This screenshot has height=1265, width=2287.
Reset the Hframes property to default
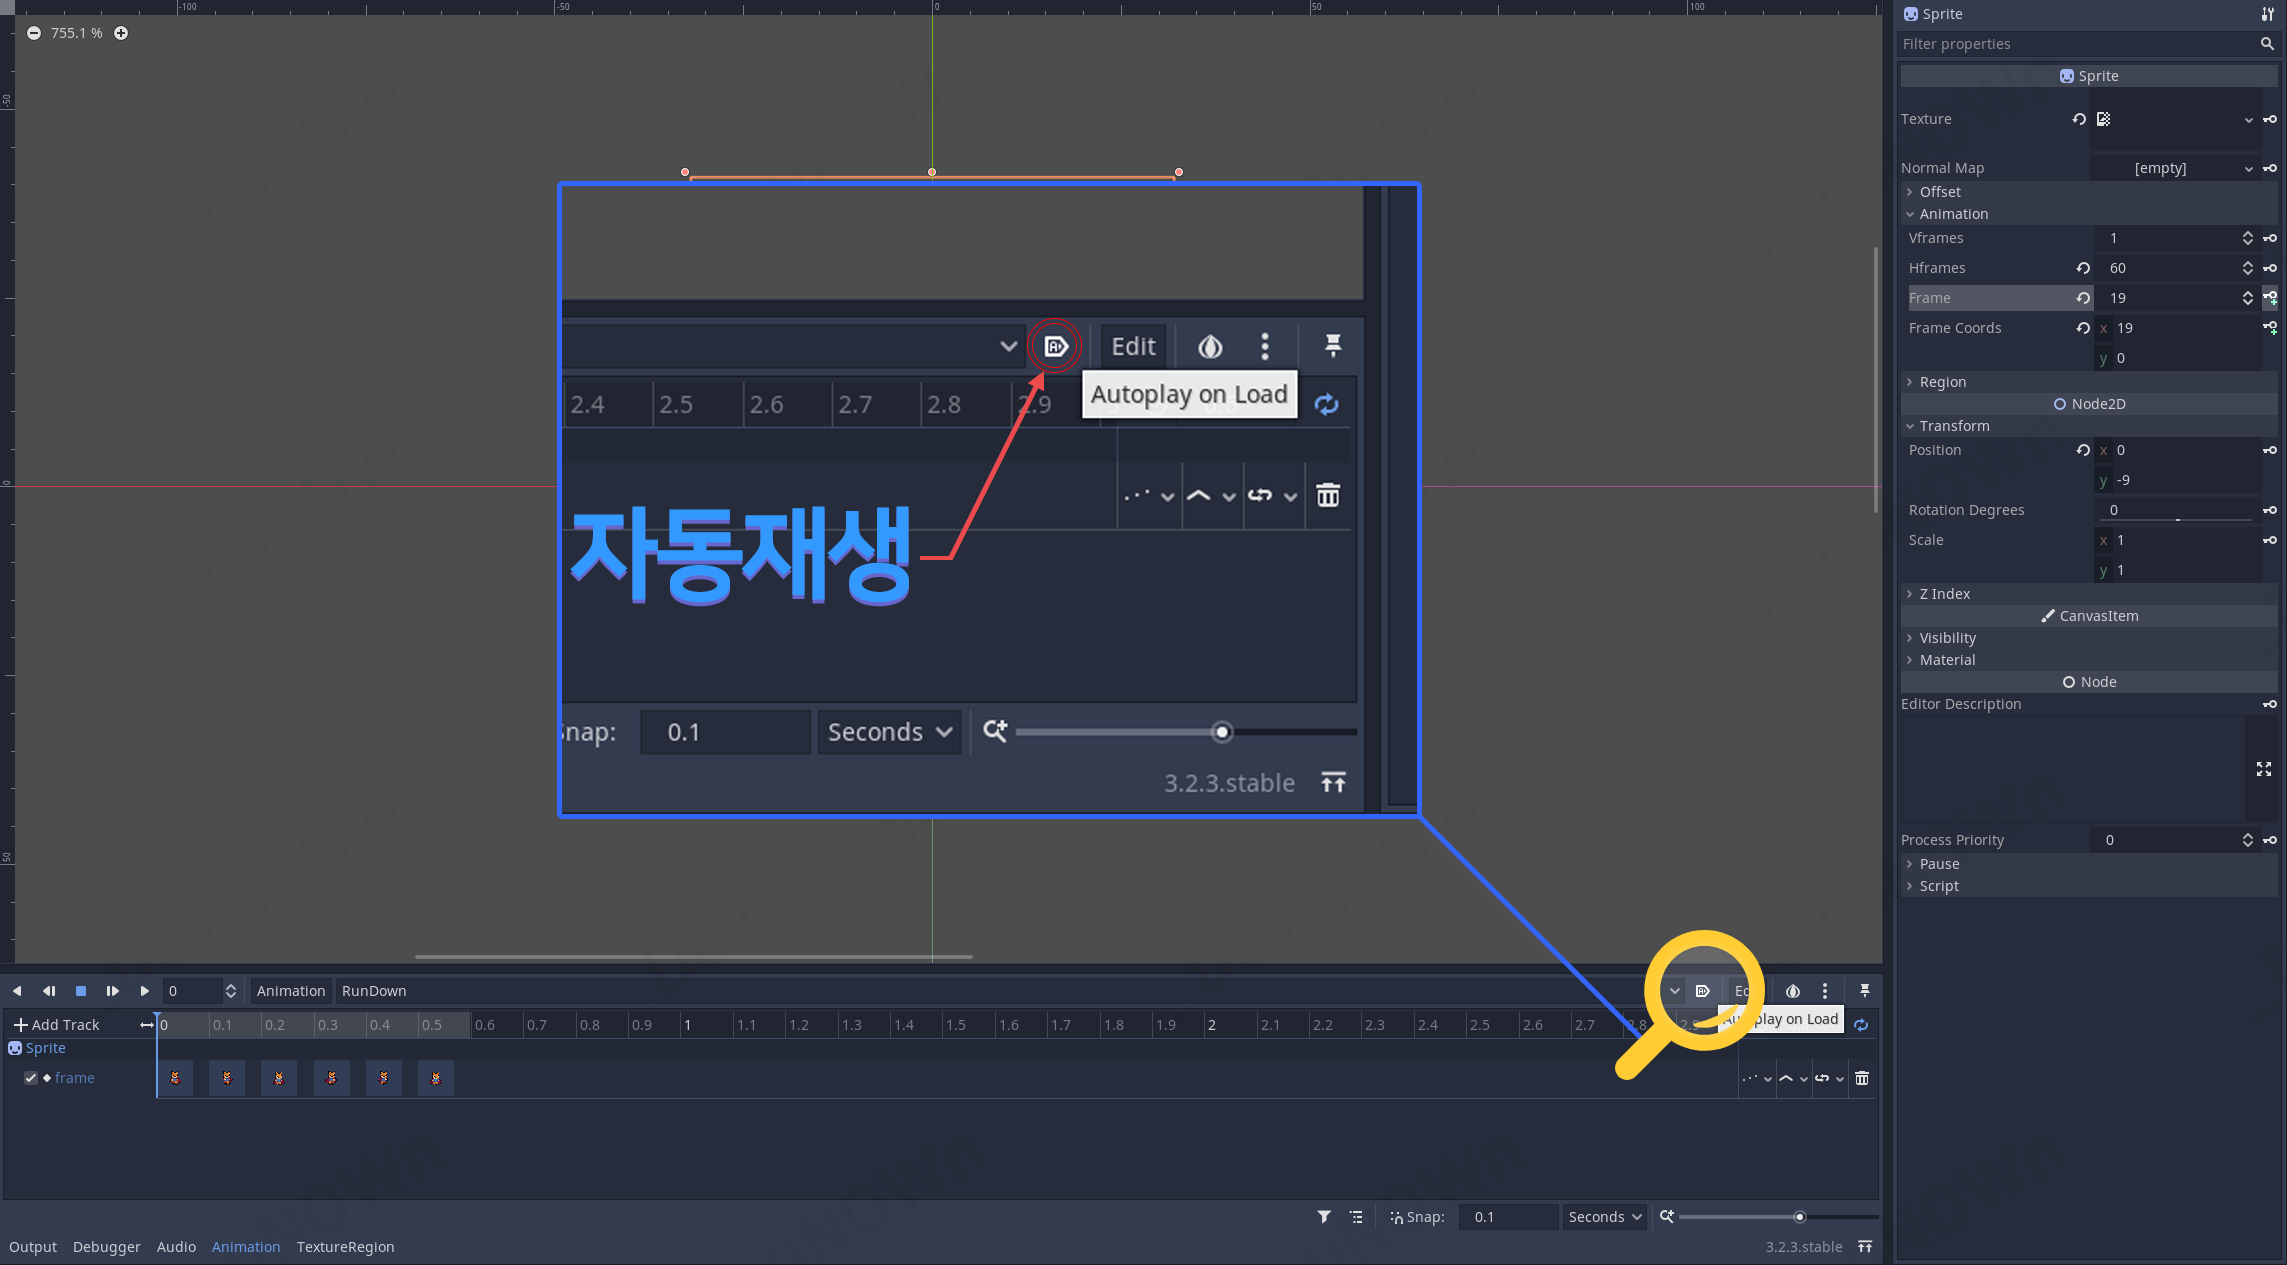2083,268
